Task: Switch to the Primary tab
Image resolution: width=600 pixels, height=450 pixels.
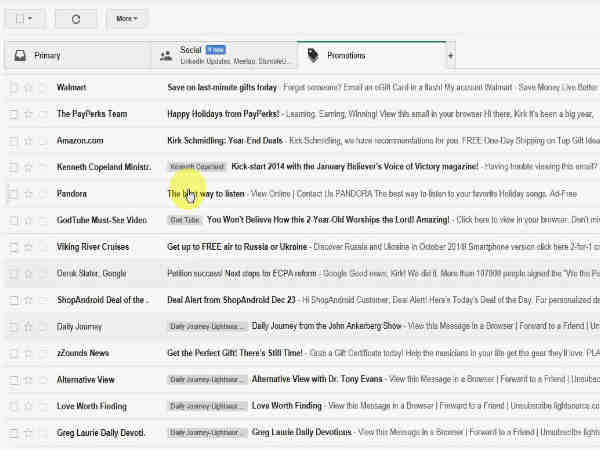Action: 47,56
